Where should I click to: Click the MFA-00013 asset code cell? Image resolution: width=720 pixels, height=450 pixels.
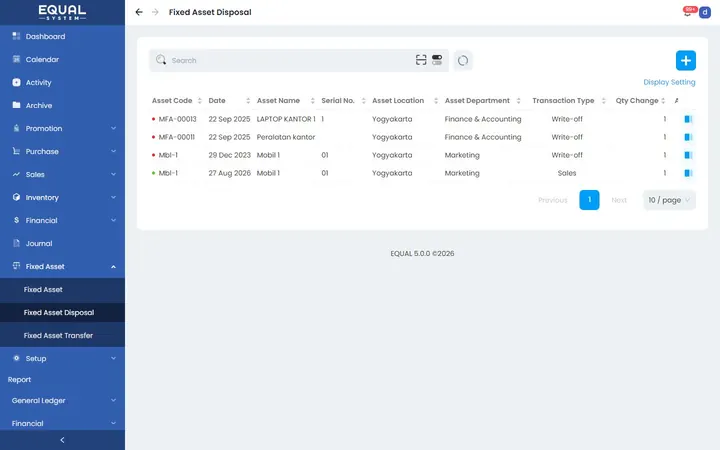[x=177, y=119]
